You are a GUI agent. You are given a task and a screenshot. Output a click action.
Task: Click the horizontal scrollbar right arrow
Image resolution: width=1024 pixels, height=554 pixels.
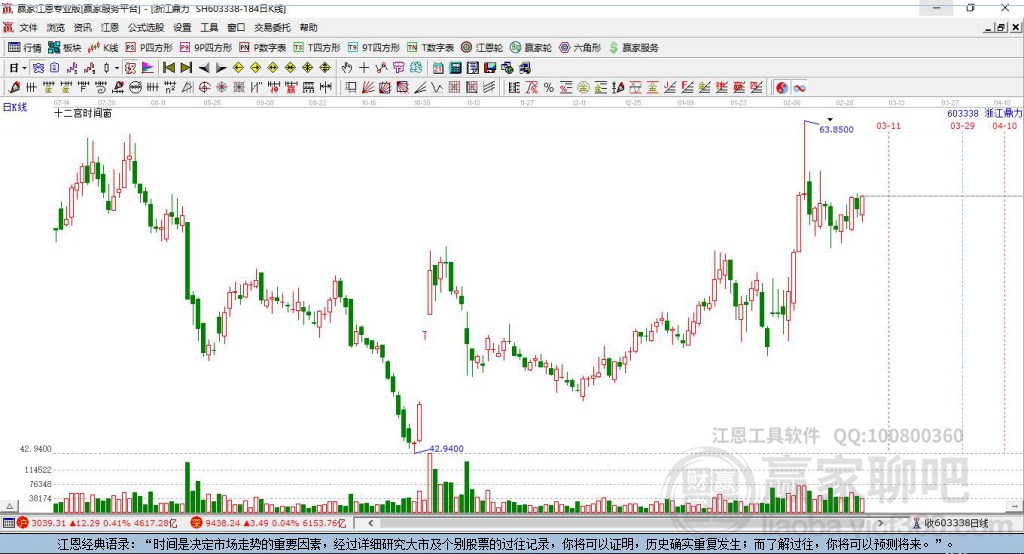(x=880, y=523)
